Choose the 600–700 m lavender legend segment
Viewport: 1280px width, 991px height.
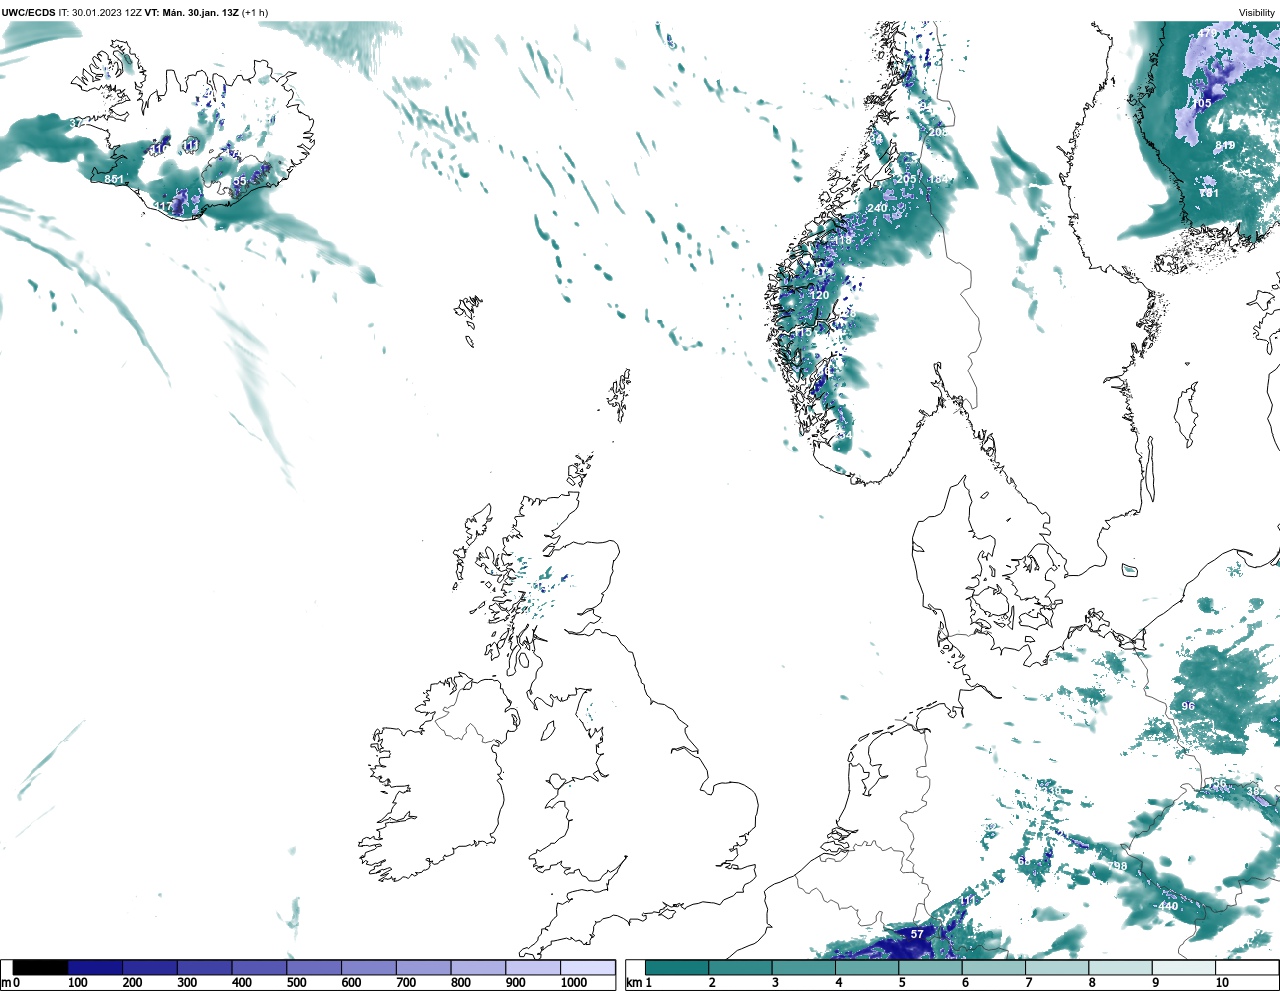pyautogui.click(x=368, y=967)
